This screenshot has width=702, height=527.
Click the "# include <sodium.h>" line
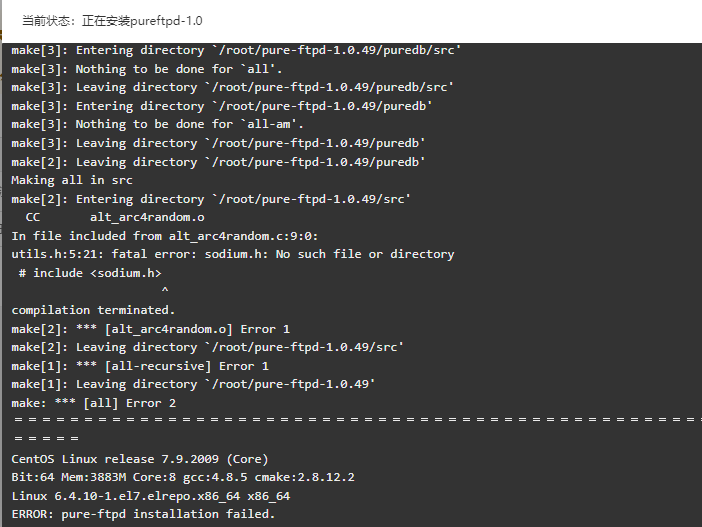[89, 273]
